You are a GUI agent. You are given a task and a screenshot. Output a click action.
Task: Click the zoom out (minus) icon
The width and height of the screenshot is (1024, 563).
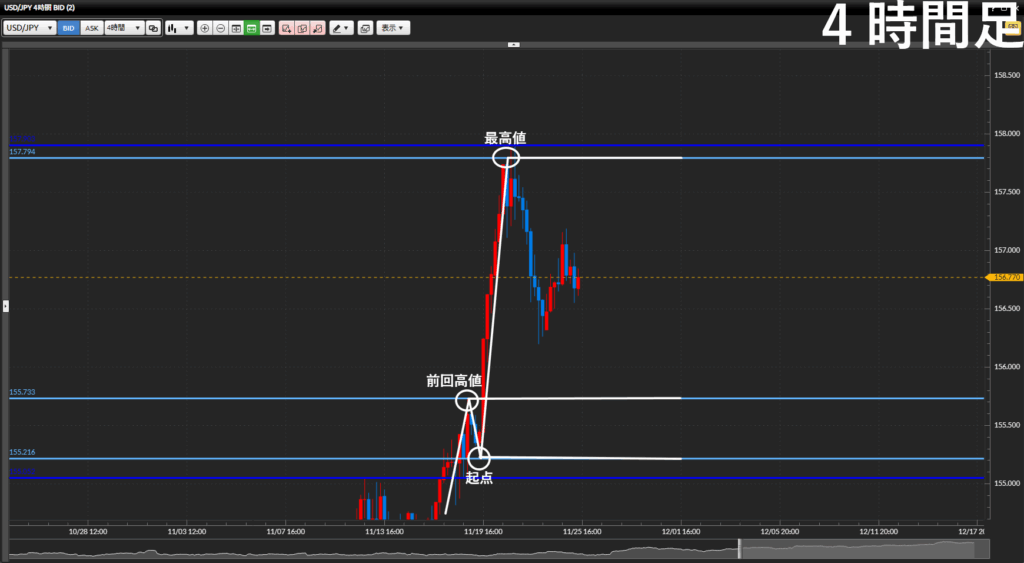220,28
